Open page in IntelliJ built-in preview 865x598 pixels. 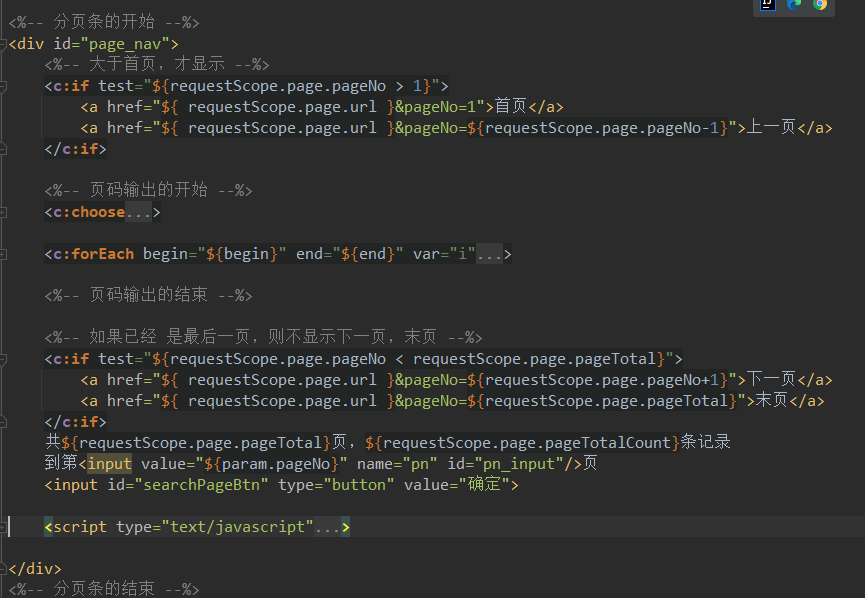pyautogui.click(x=768, y=5)
